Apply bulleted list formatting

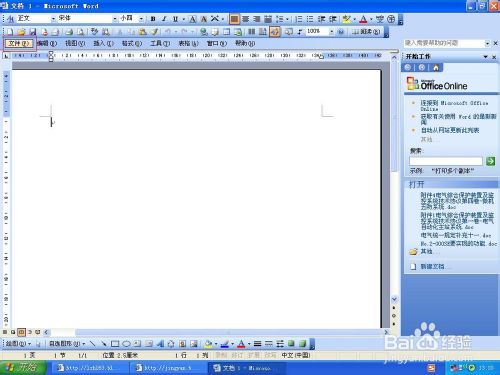point(310,19)
